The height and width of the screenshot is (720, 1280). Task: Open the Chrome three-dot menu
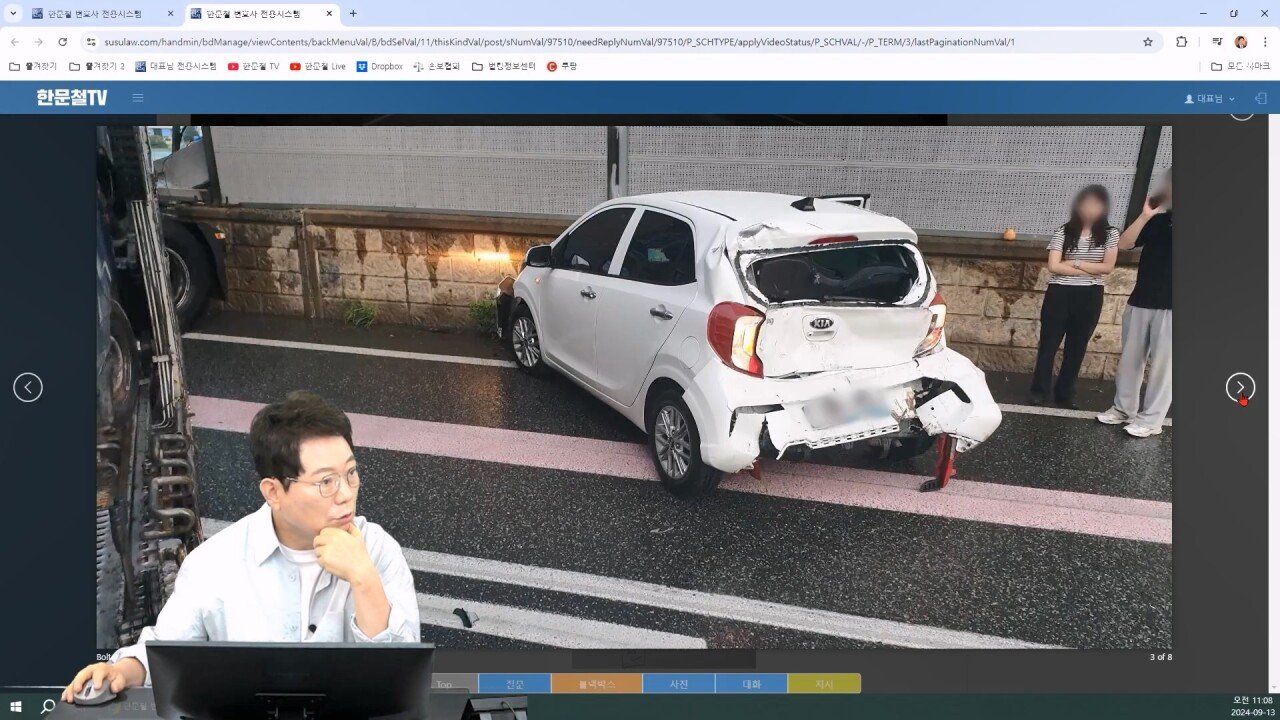(1265, 42)
